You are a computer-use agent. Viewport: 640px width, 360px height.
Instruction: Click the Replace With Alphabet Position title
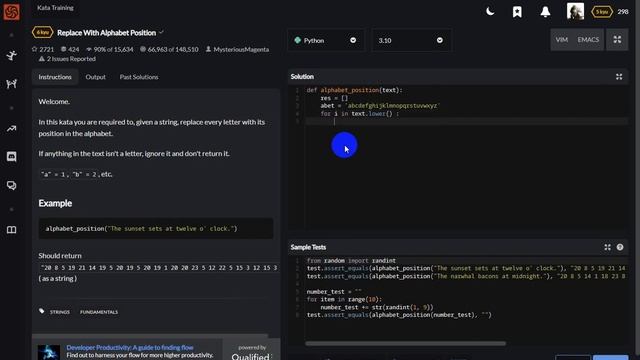[107, 33]
